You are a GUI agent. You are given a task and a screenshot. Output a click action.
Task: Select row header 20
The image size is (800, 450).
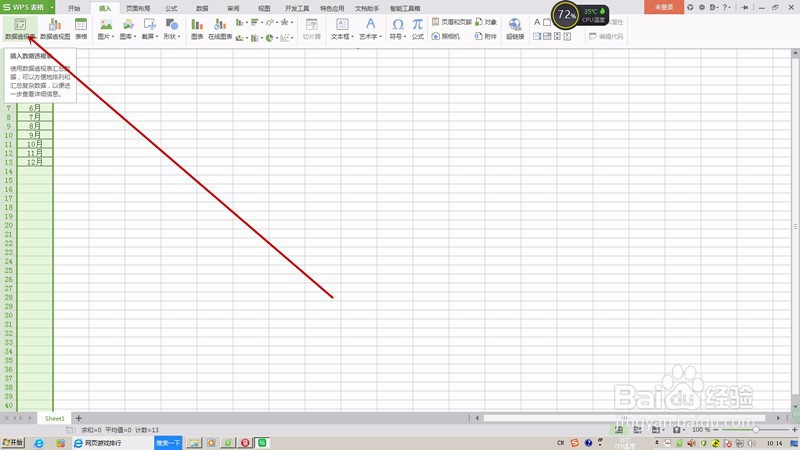[9, 226]
